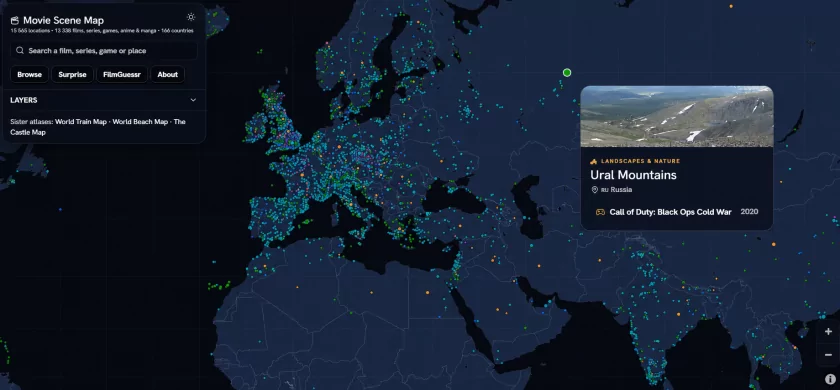Open the About page
The image size is (840, 390).
168,74
